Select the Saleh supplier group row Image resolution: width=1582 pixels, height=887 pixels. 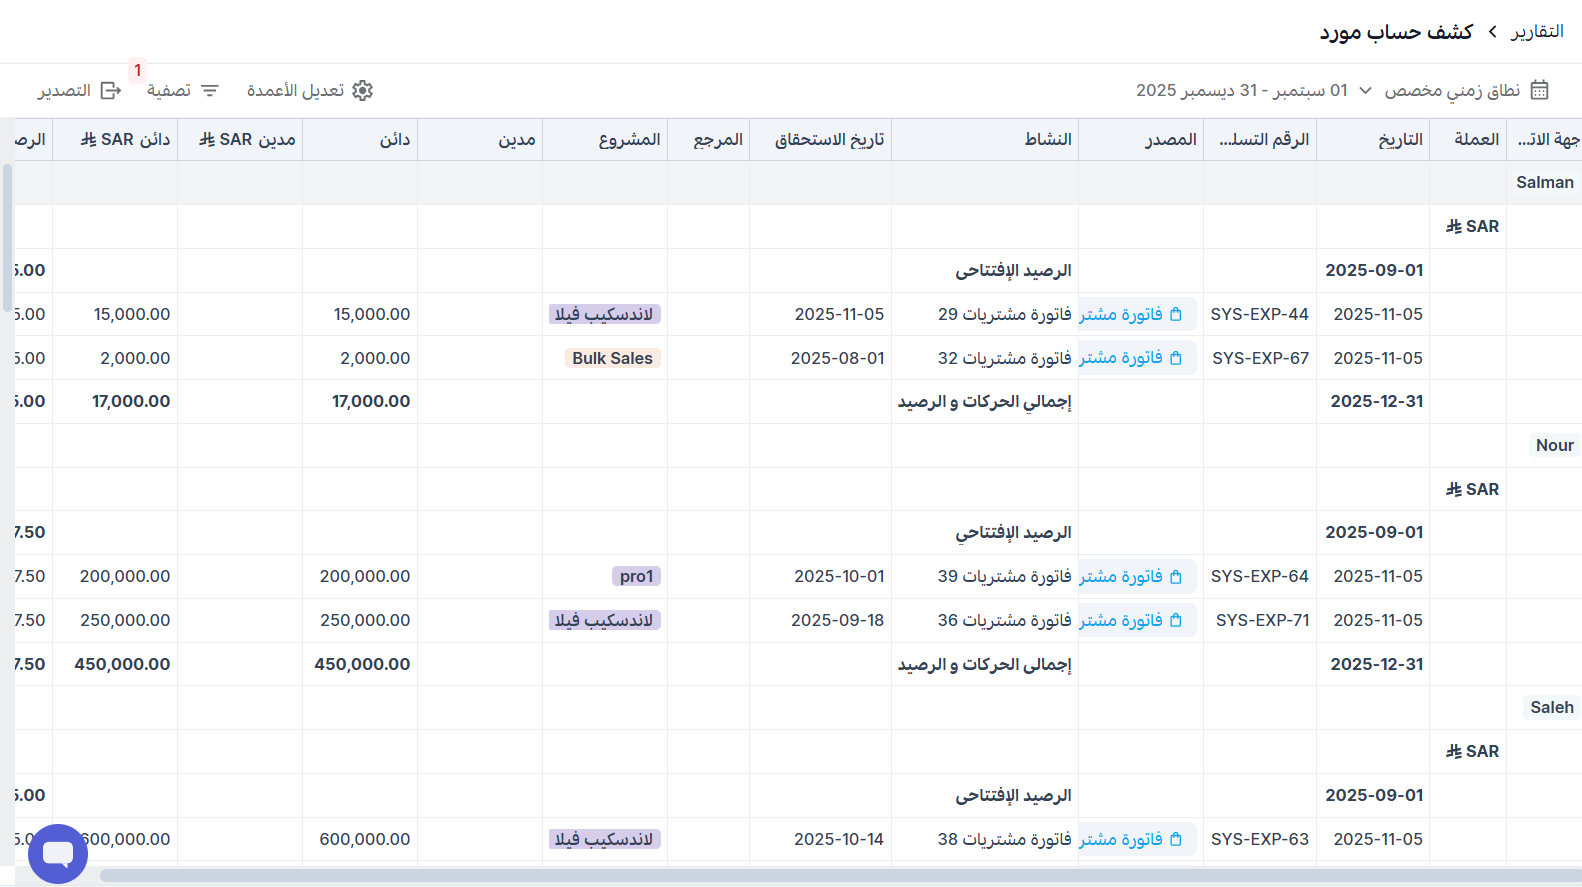pos(798,707)
